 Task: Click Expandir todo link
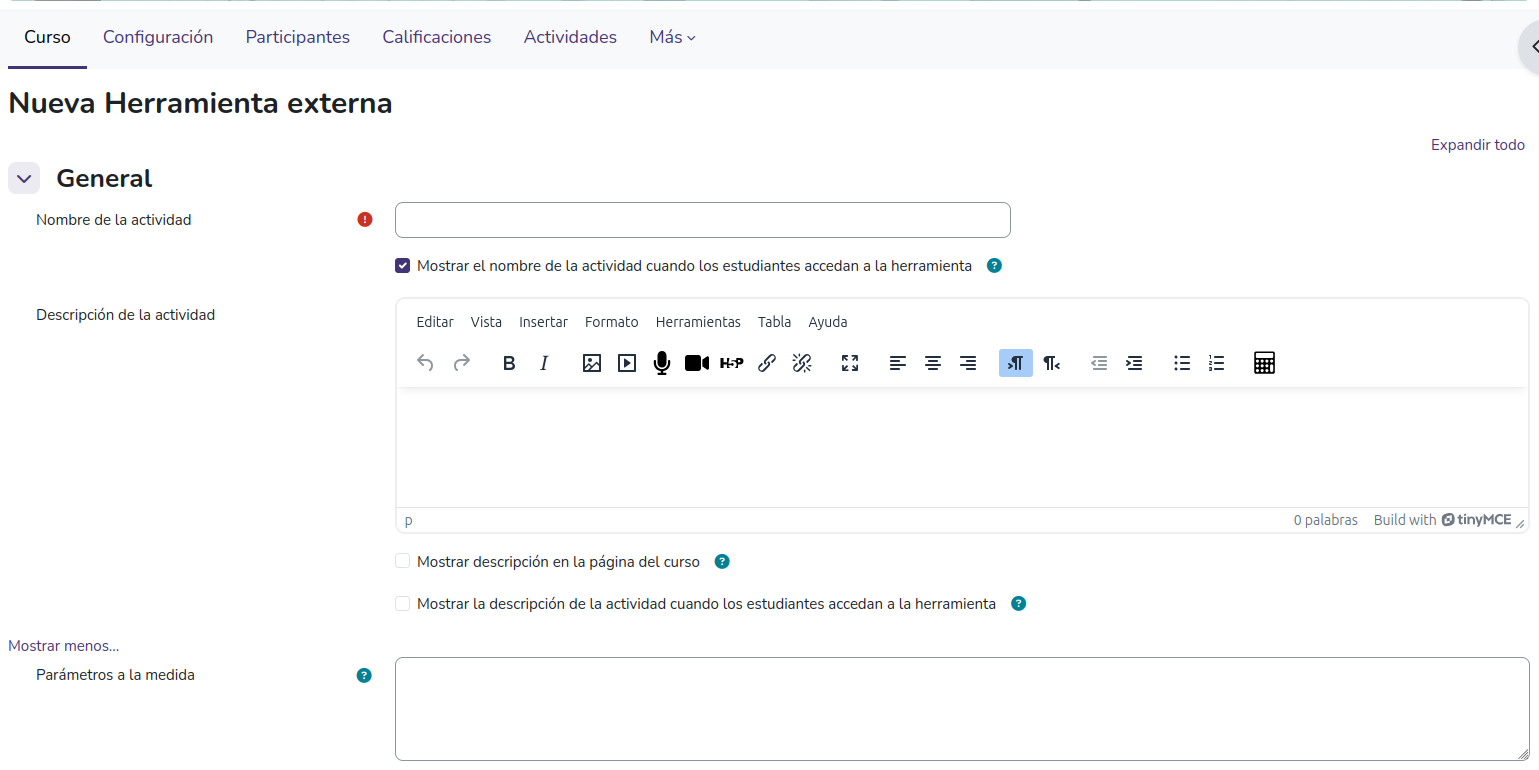click(x=1477, y=145)
